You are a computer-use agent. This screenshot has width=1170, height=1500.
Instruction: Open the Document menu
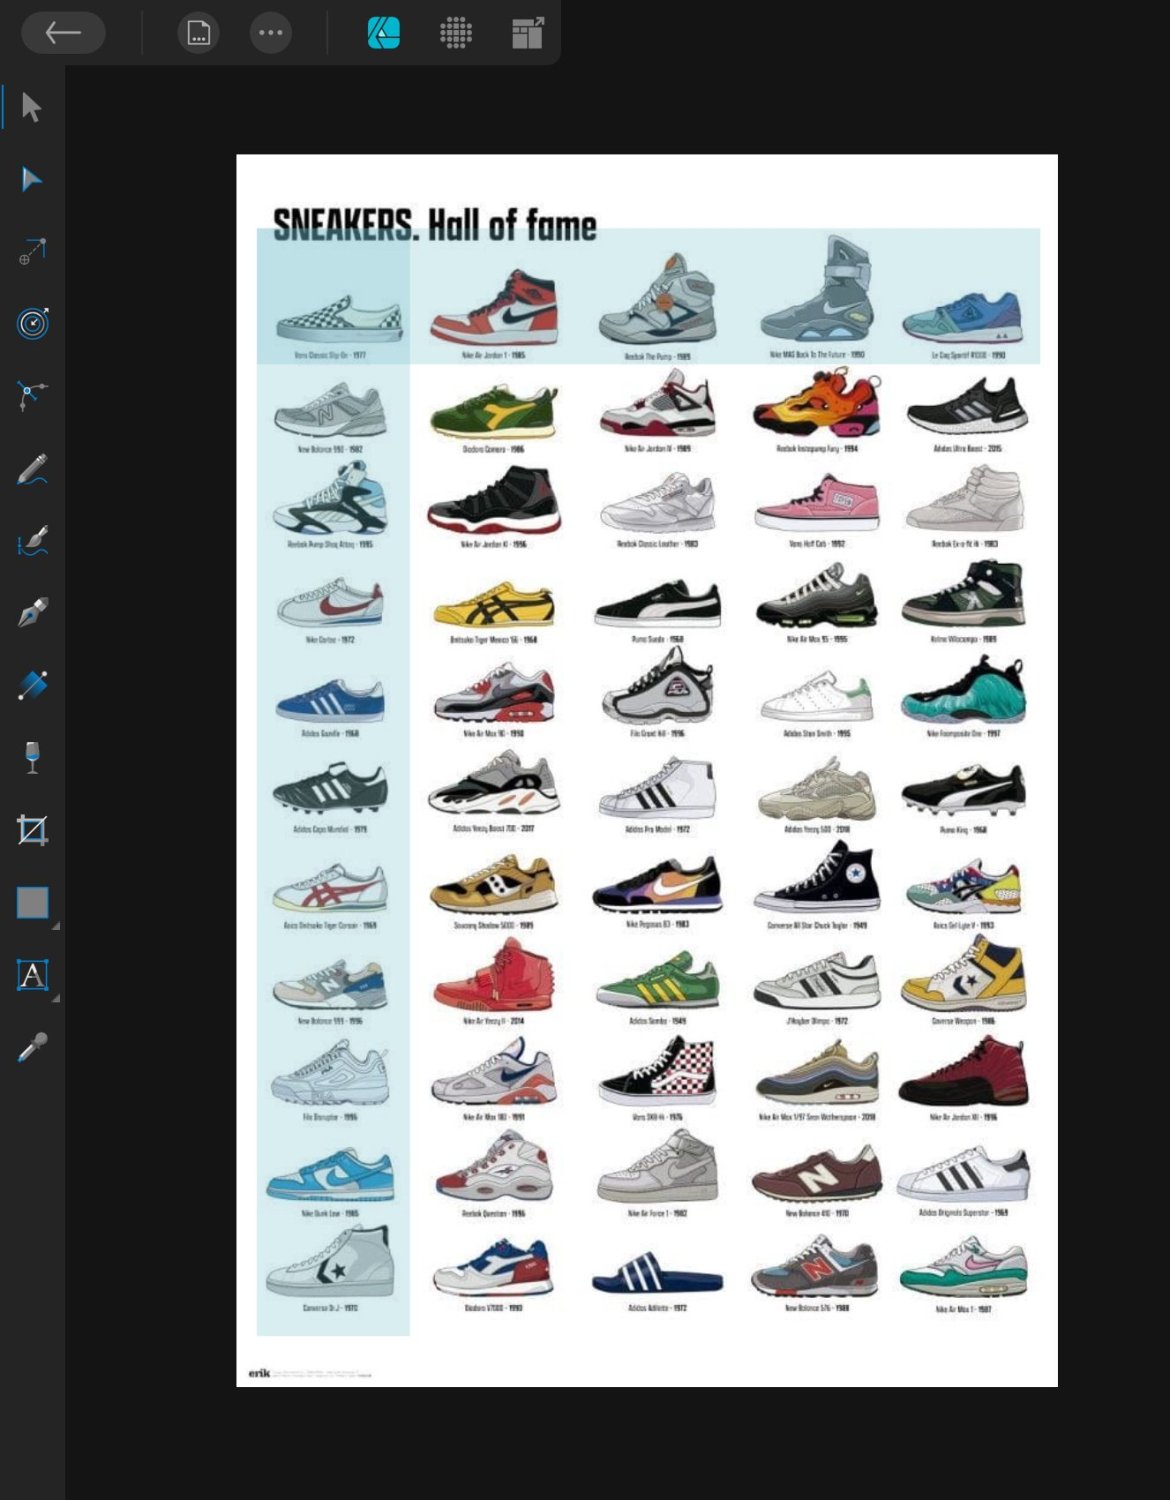[198, 33]
